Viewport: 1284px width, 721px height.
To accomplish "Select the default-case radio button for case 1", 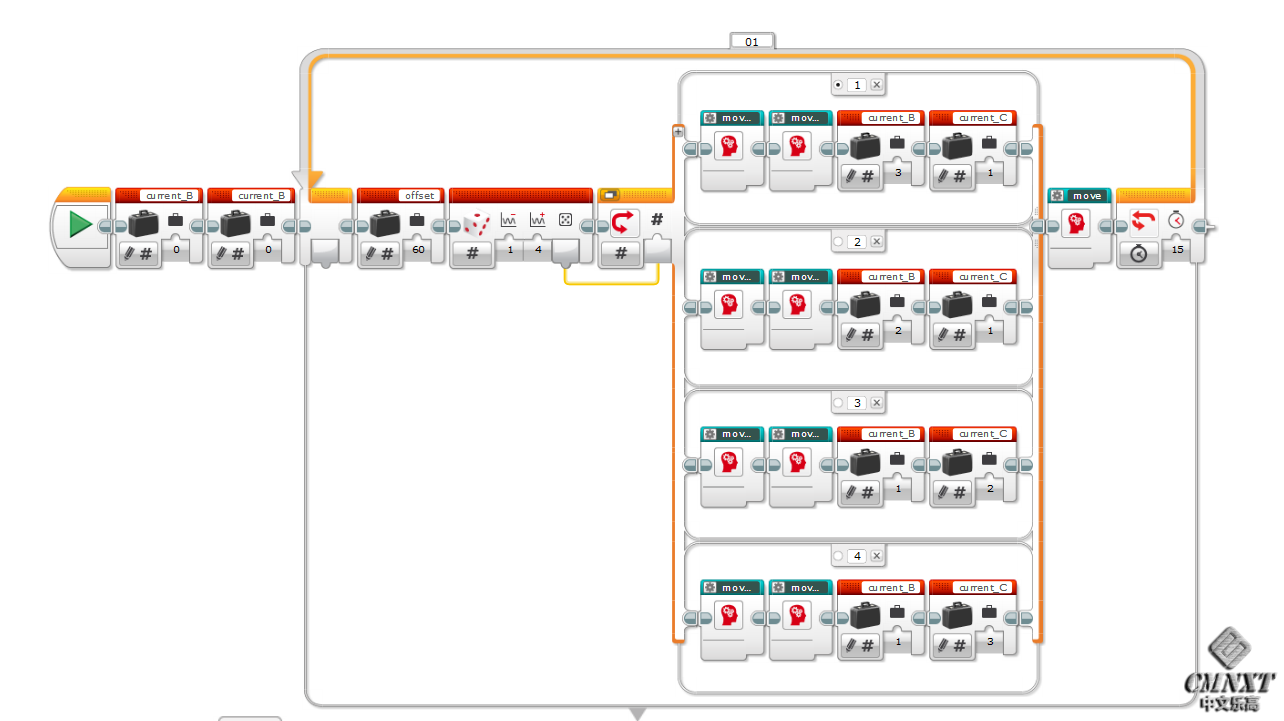I will click(x=838, y=85).
